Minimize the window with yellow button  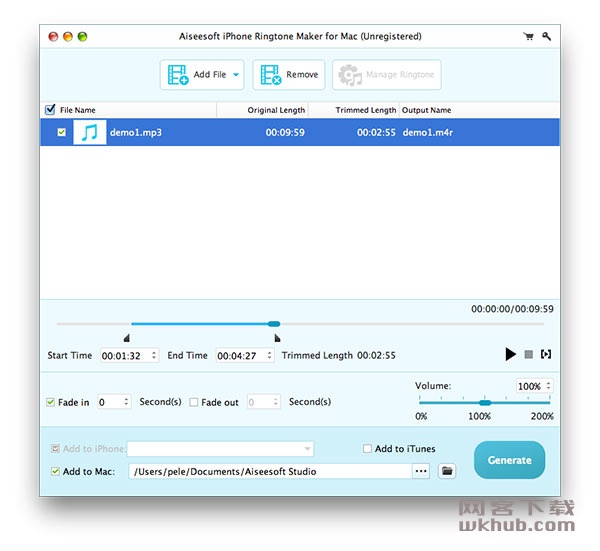coord(68,36)
